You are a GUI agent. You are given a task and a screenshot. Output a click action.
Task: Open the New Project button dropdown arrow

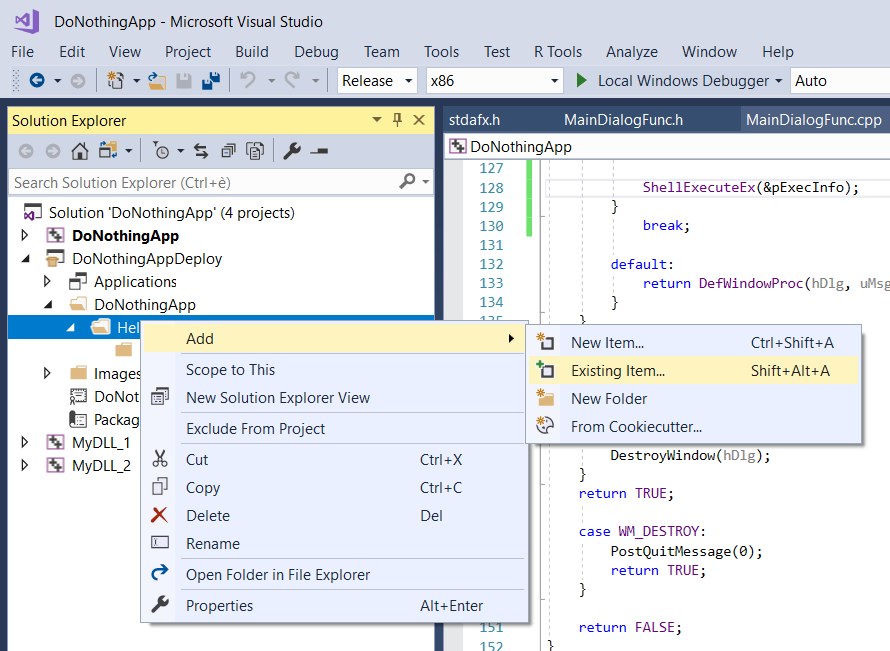point(136,81)
